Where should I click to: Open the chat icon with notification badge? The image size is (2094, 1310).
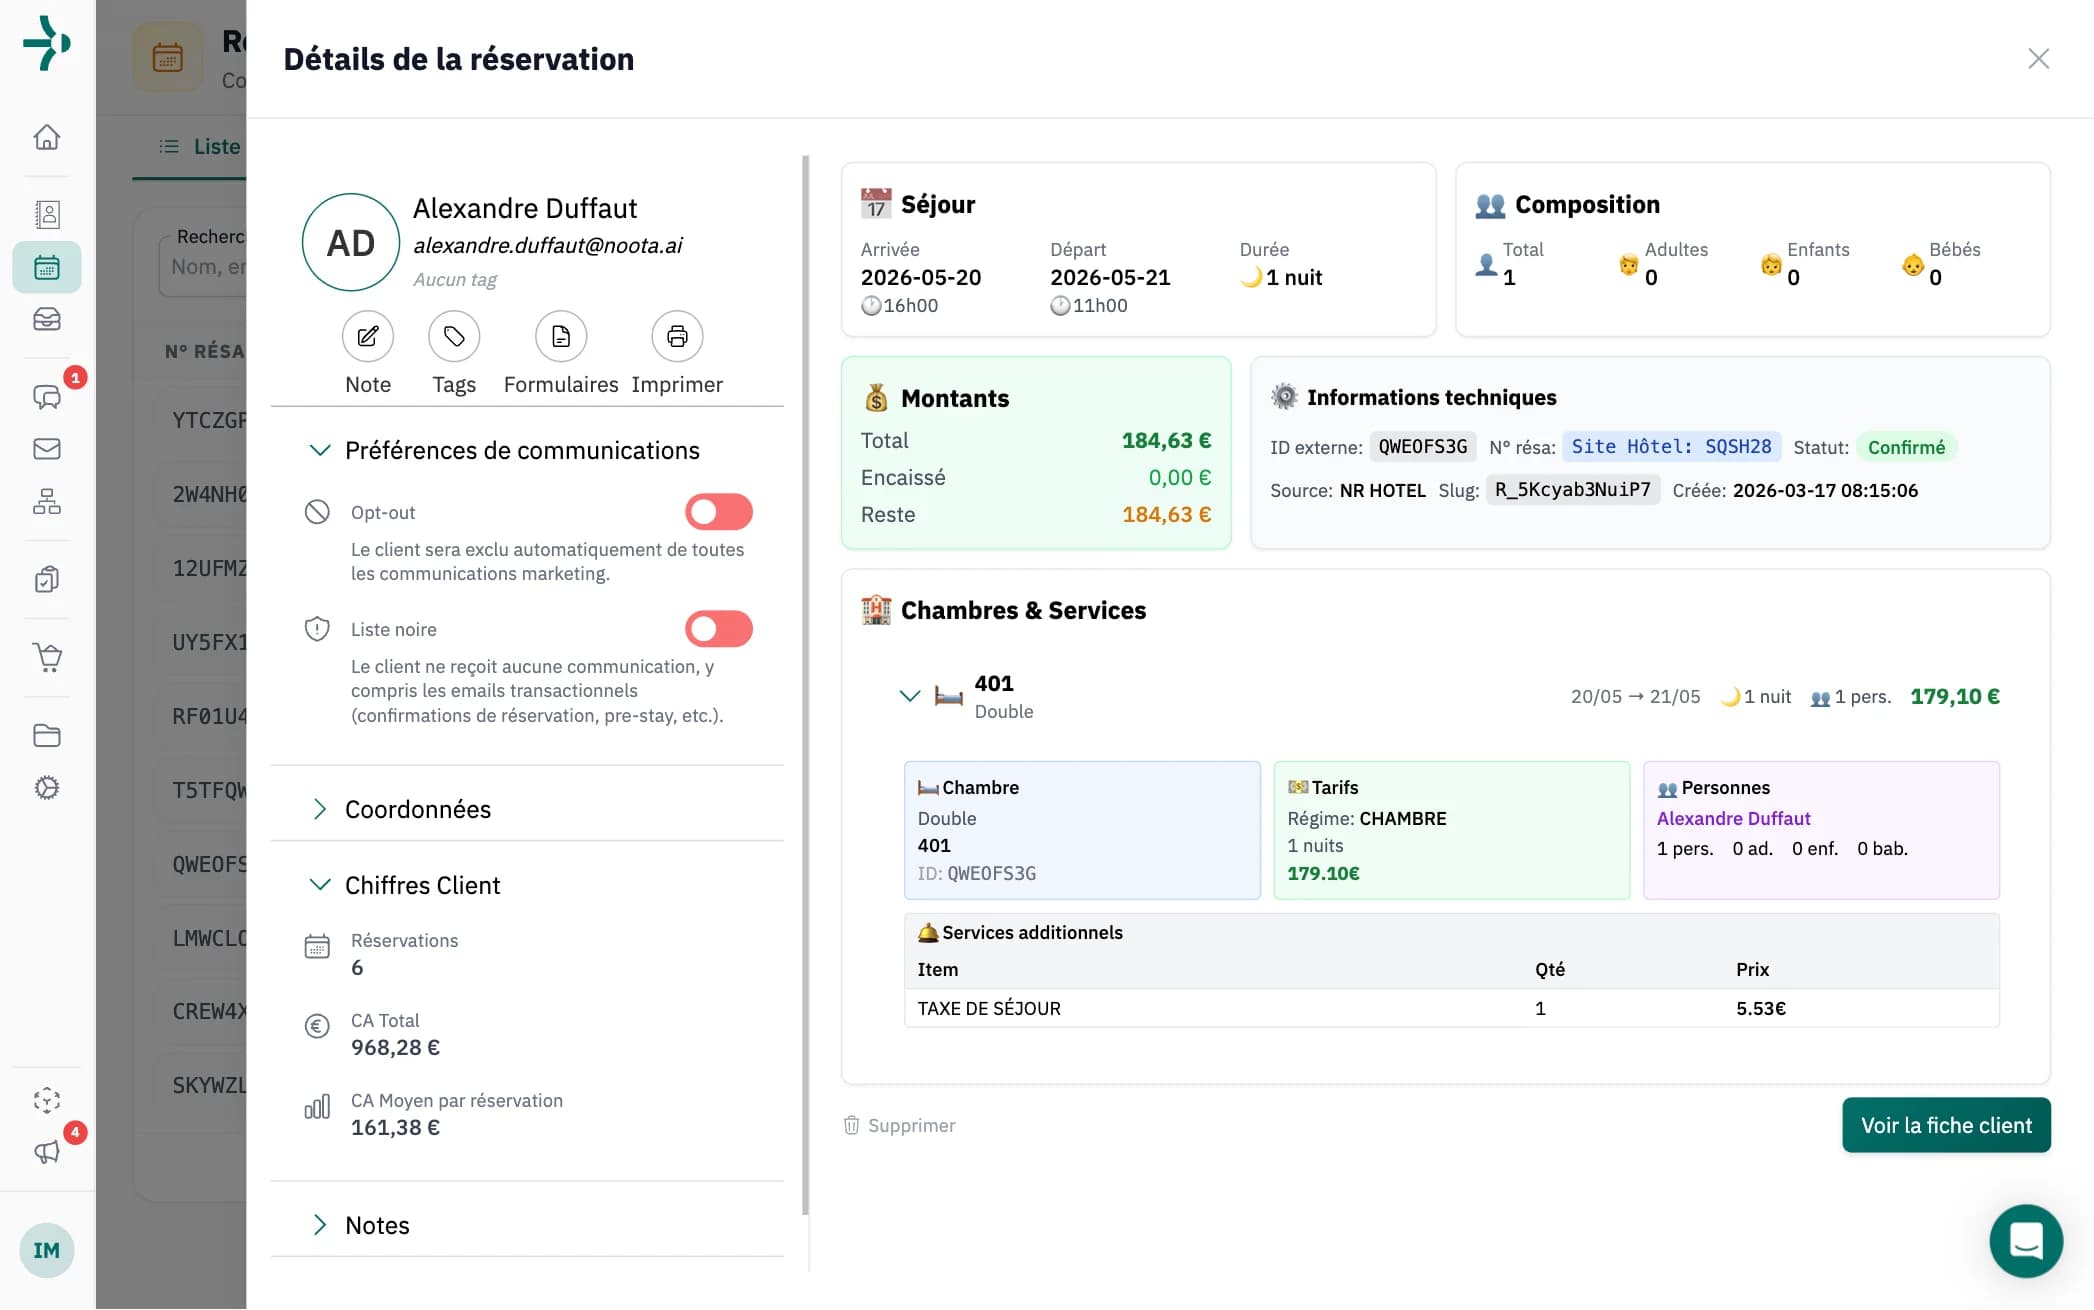[x=46, y=396]
